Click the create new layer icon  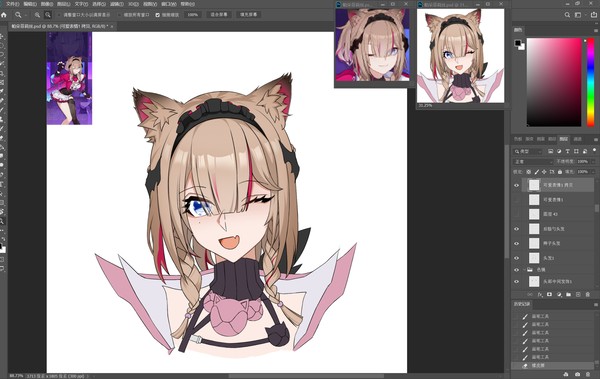[578, 294]
